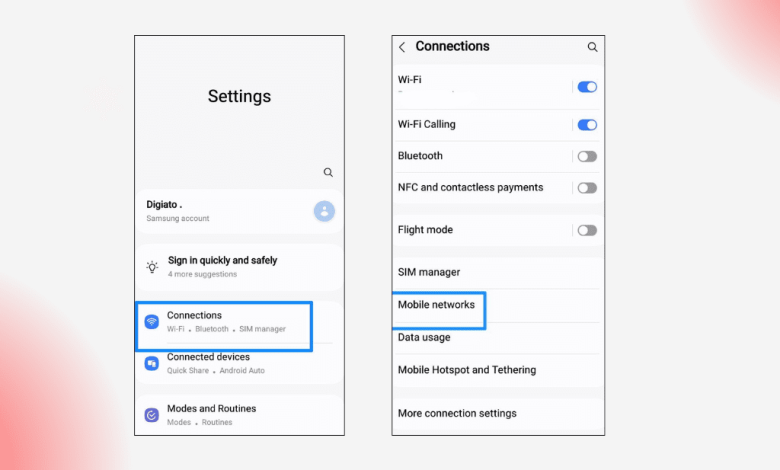
Task: Select Mobile Hotspot and Tethering
Action: point(467,370)
